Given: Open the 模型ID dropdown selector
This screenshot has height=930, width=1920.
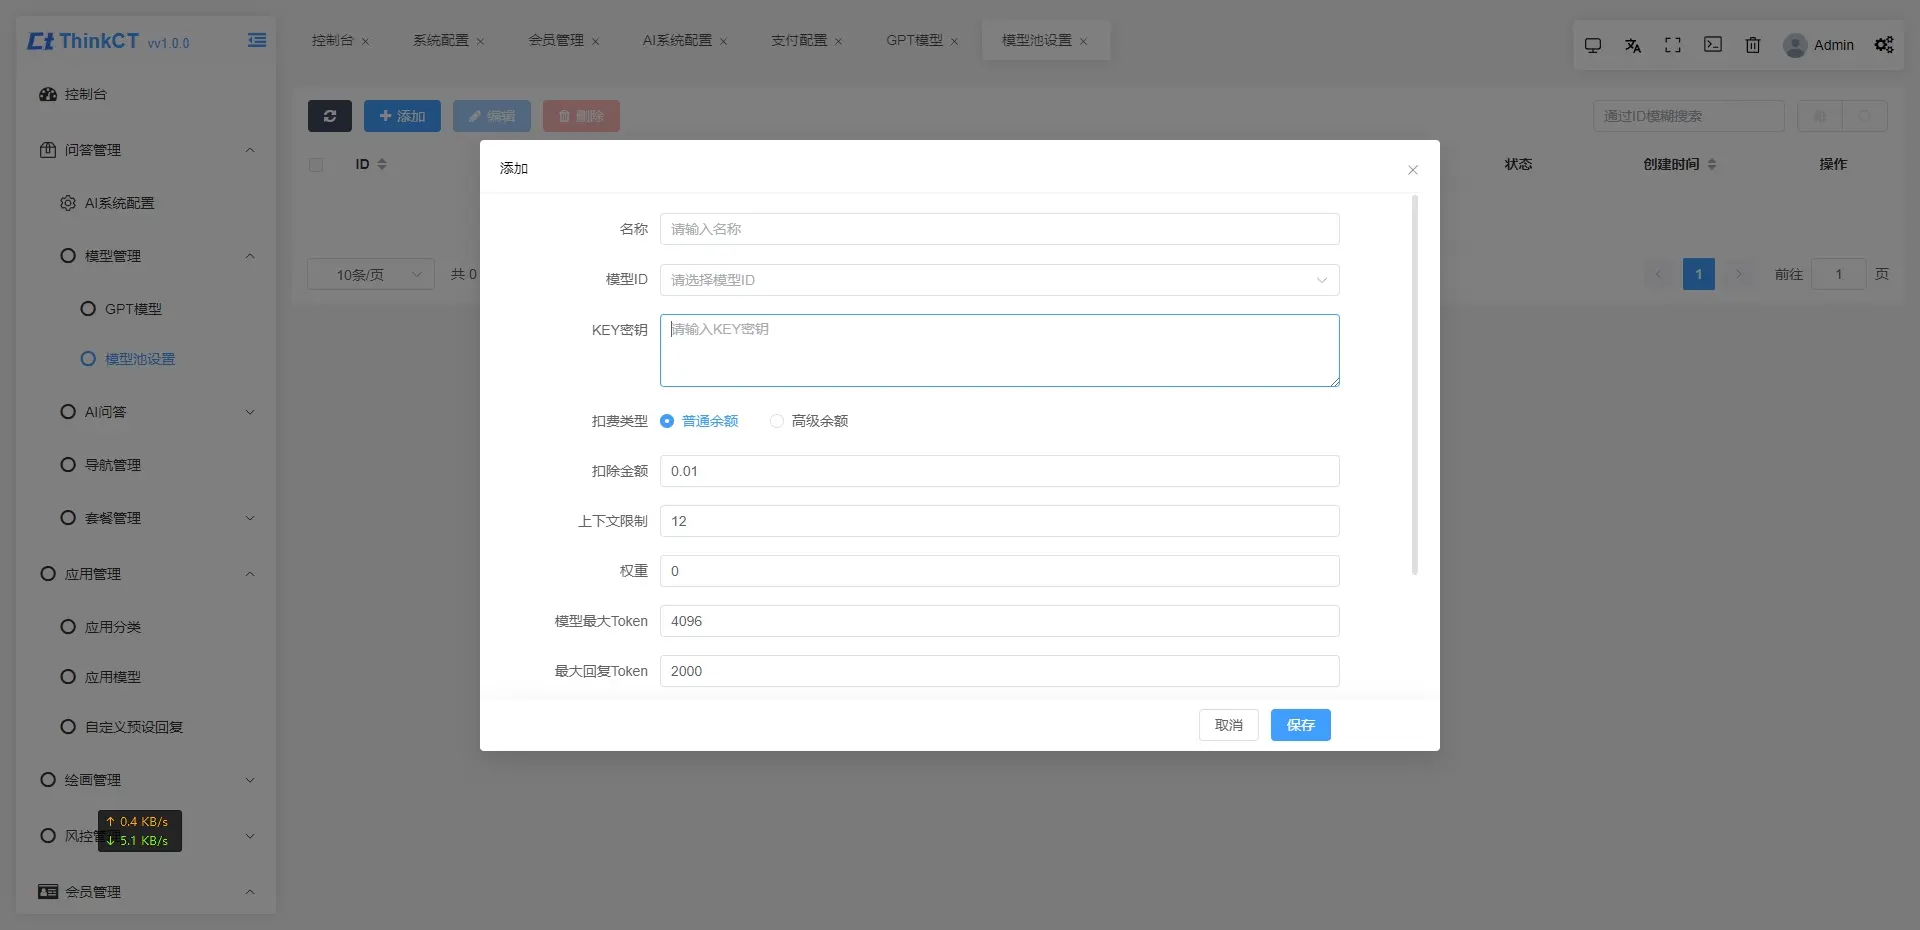Looking at the screenshot, I should 1000,280.
